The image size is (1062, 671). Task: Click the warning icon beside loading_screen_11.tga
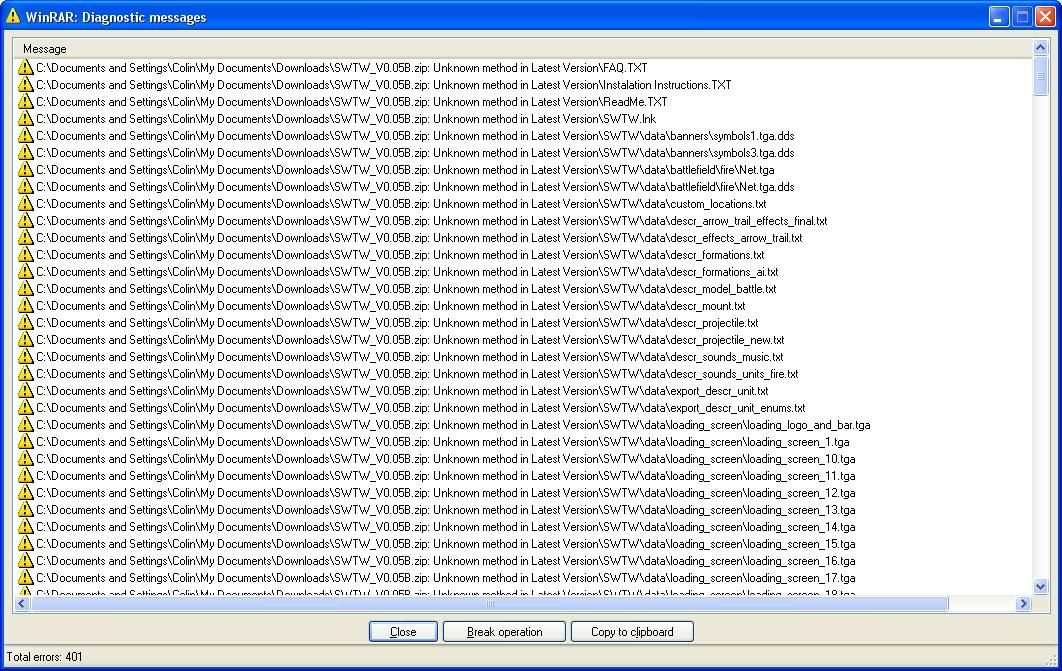pyautogui.click(x=25, y=476)
